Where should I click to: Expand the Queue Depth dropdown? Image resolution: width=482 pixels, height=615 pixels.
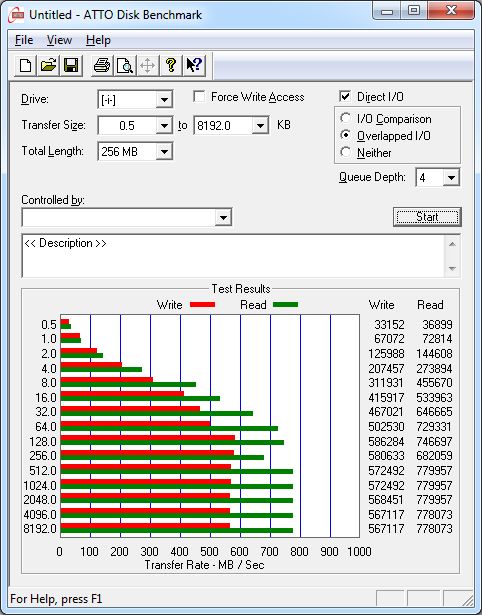pos(451,178)
